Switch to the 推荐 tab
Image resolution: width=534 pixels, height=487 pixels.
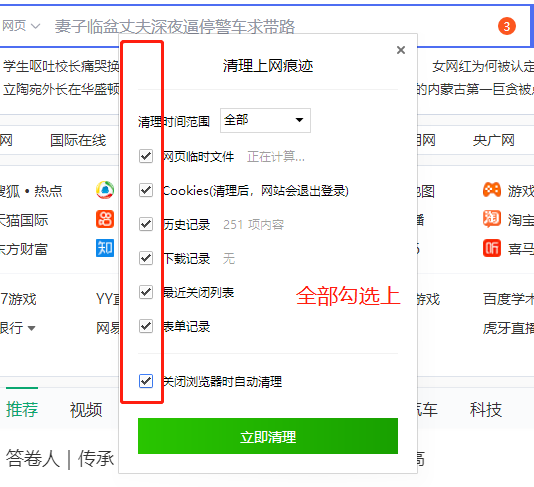click(22, 409)
